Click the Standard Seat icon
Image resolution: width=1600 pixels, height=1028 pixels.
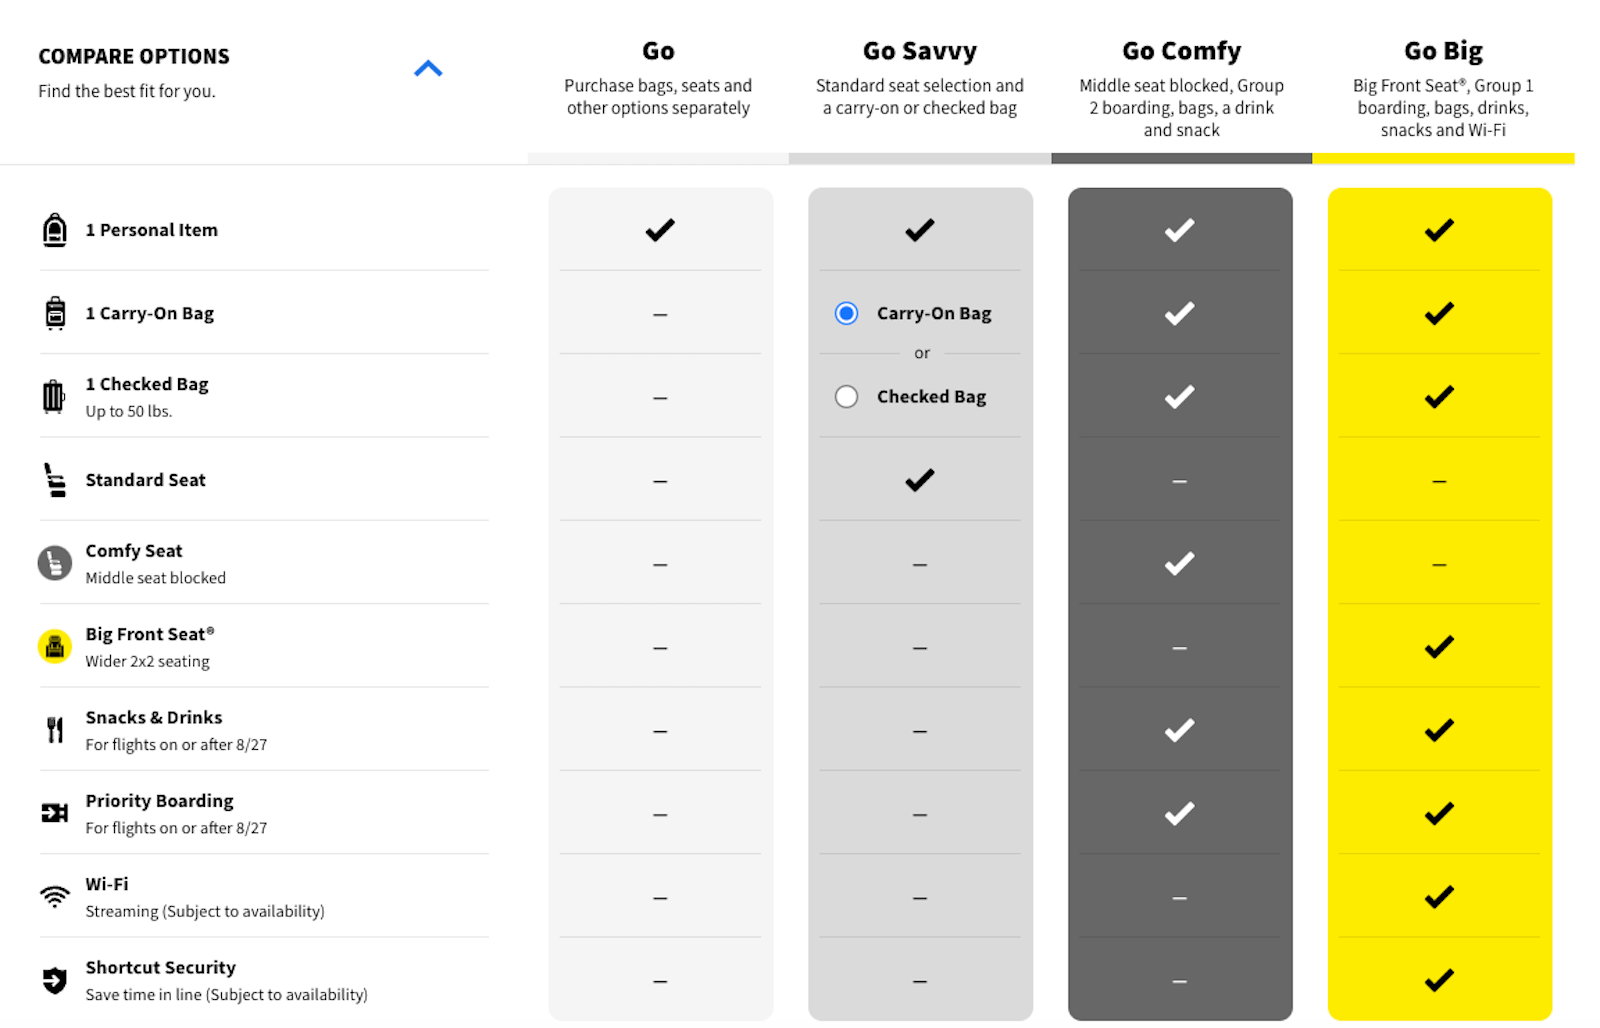point(55,480)
